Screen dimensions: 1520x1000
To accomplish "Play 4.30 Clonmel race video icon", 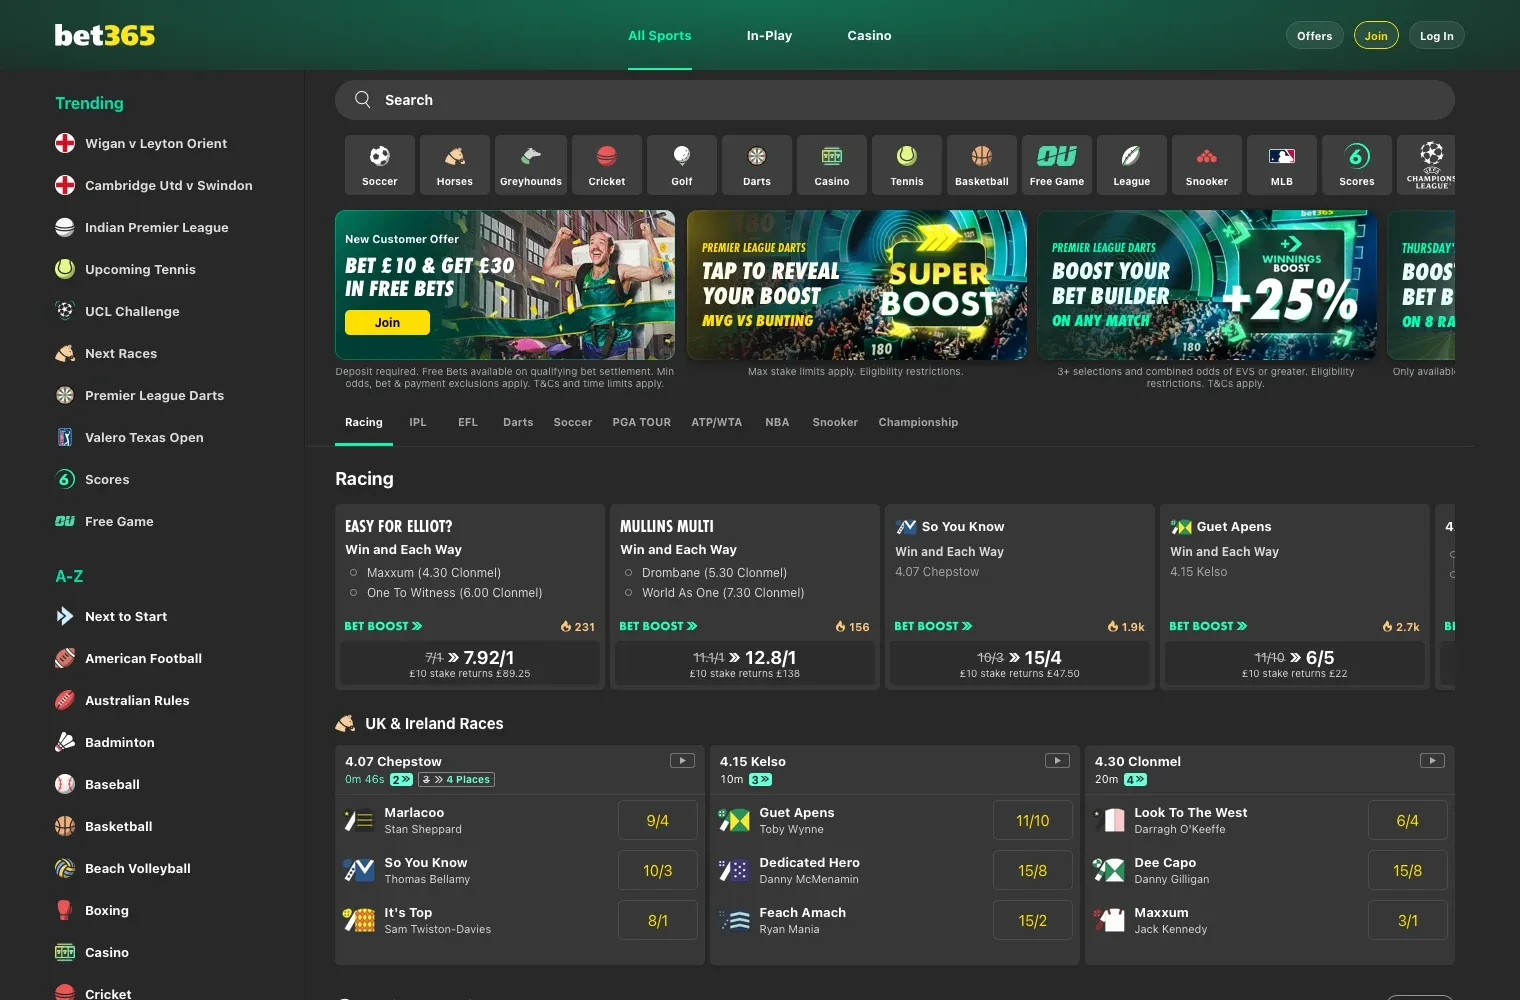I will coord(1432,761).
